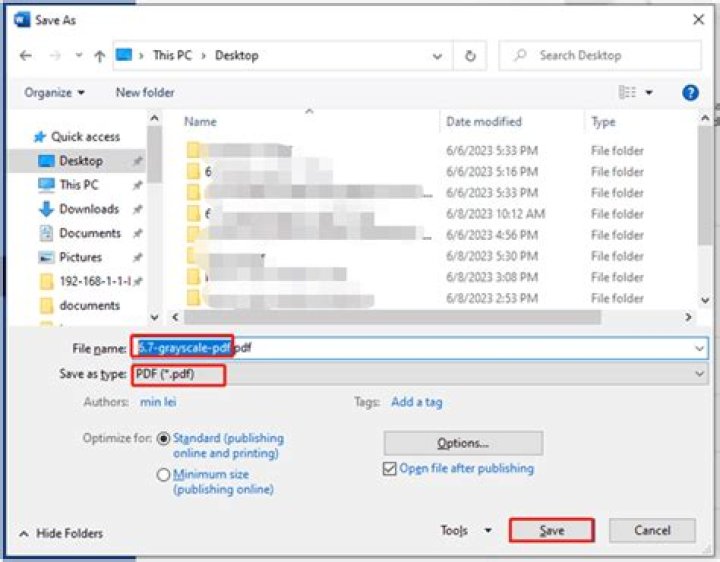
Task: Click the Cancel button
Action: coord(652,531)
